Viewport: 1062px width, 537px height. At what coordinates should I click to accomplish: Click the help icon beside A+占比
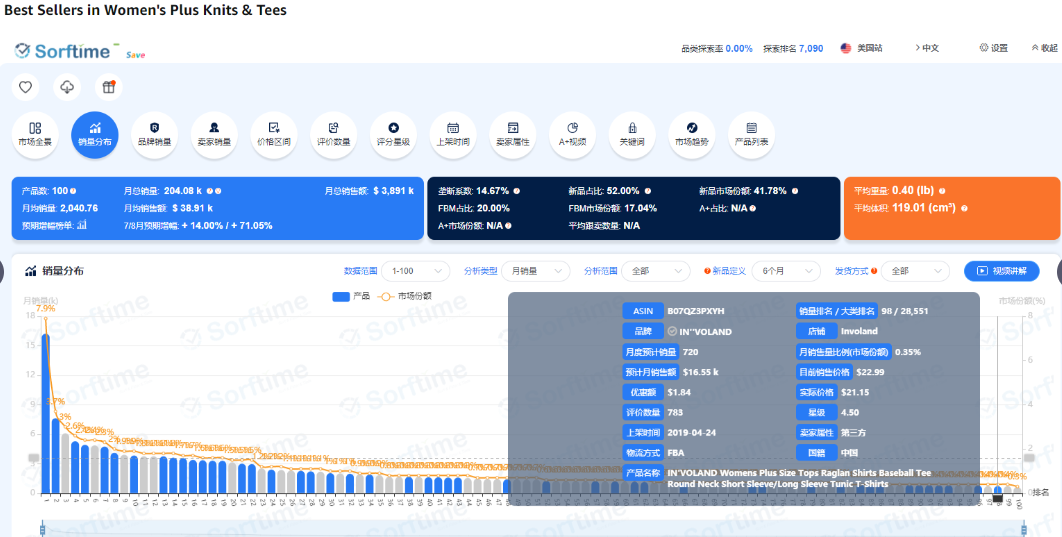[x=752, y=209]
